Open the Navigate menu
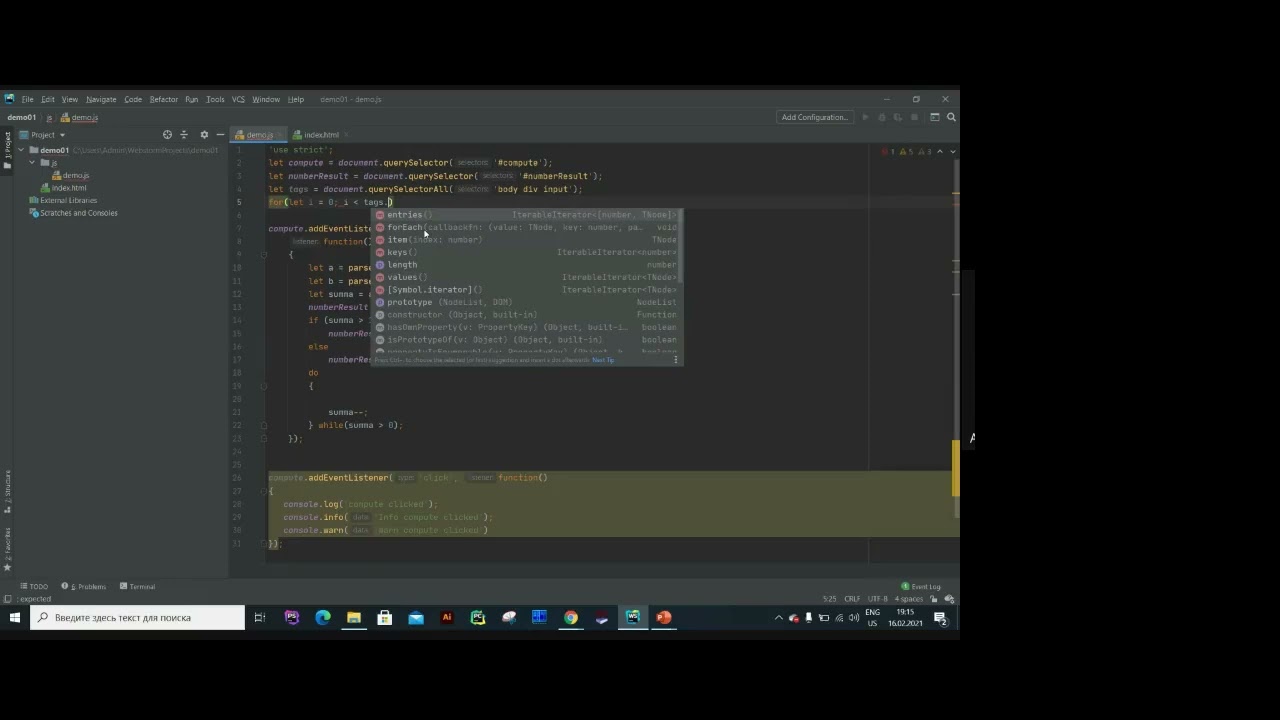 pos(101,99)
